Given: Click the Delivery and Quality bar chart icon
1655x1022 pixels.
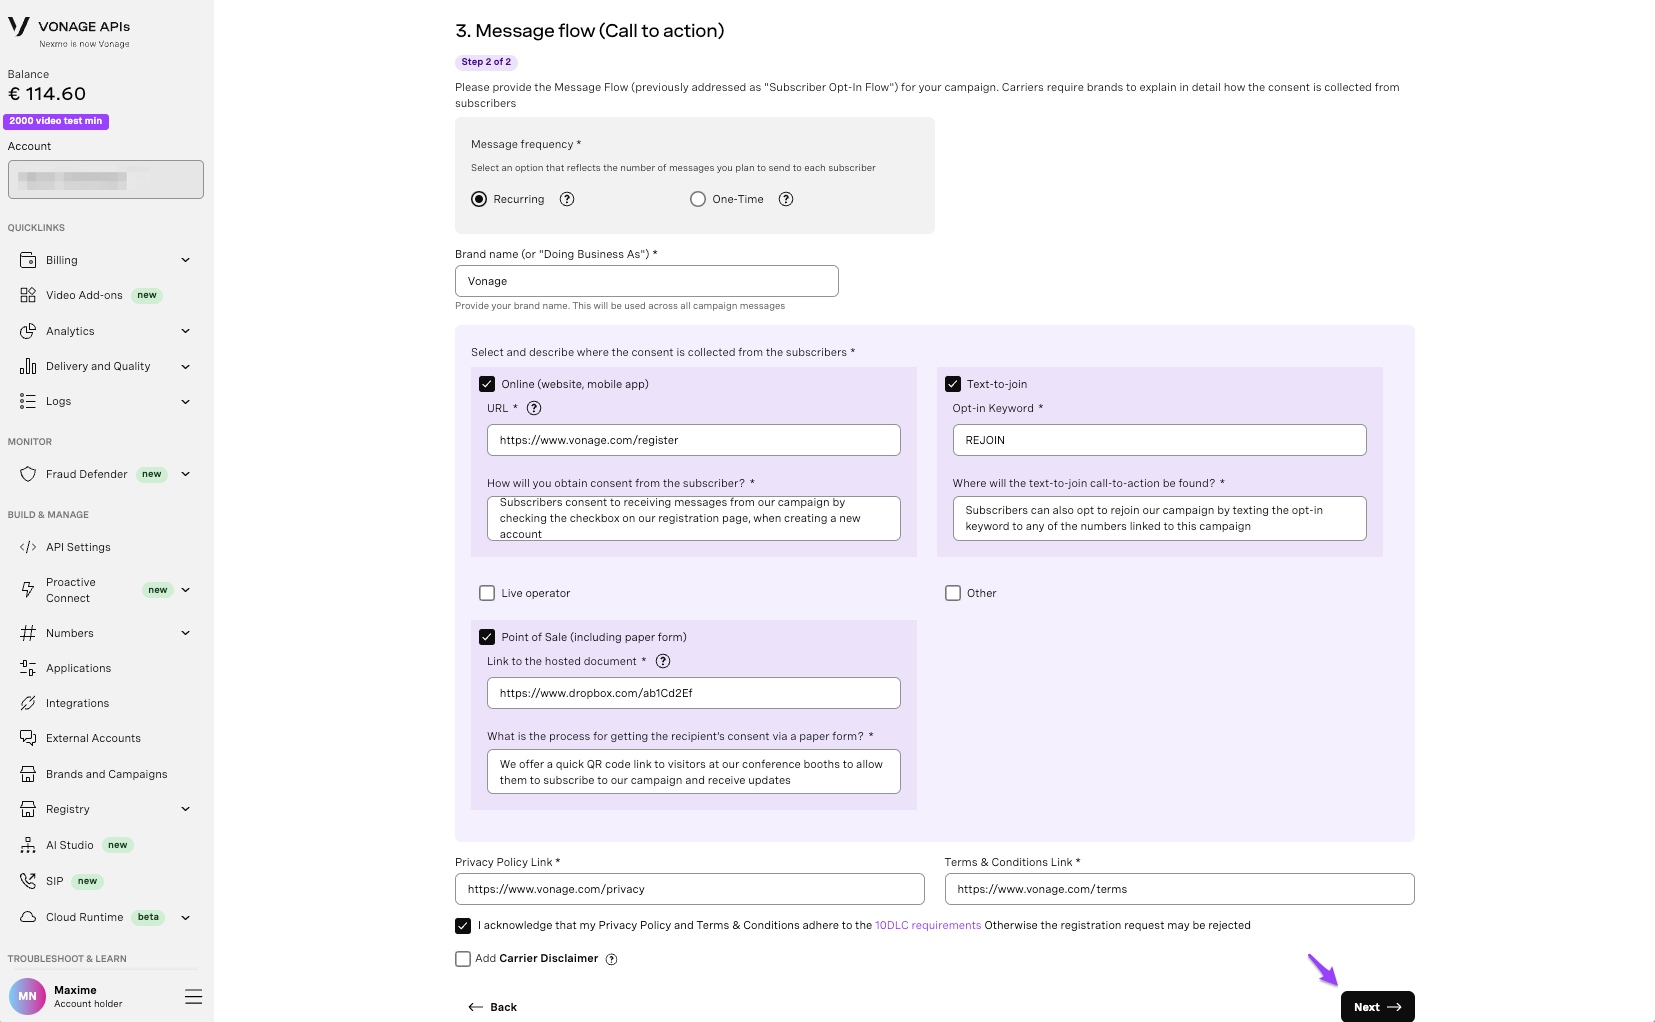Looking at the screenshot, I should [x=28, y=366].
